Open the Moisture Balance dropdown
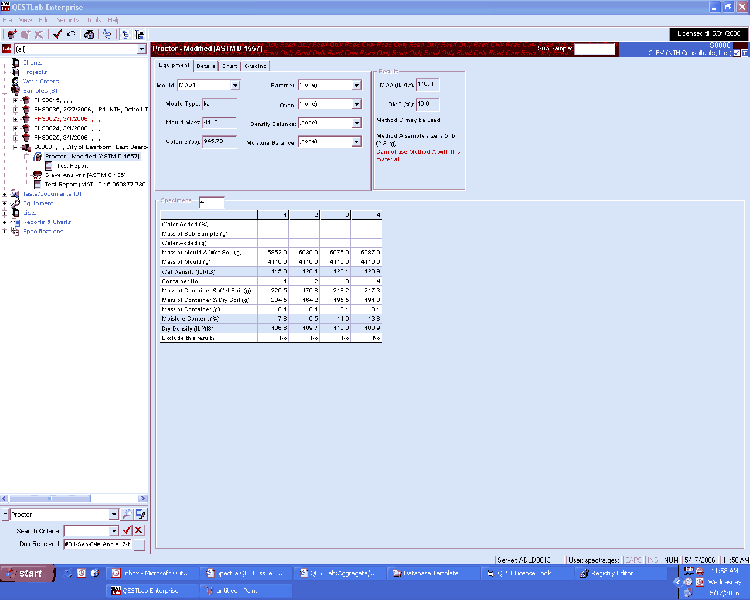The height and width of the screenshot is (600, 750). [x=356, y=142]
